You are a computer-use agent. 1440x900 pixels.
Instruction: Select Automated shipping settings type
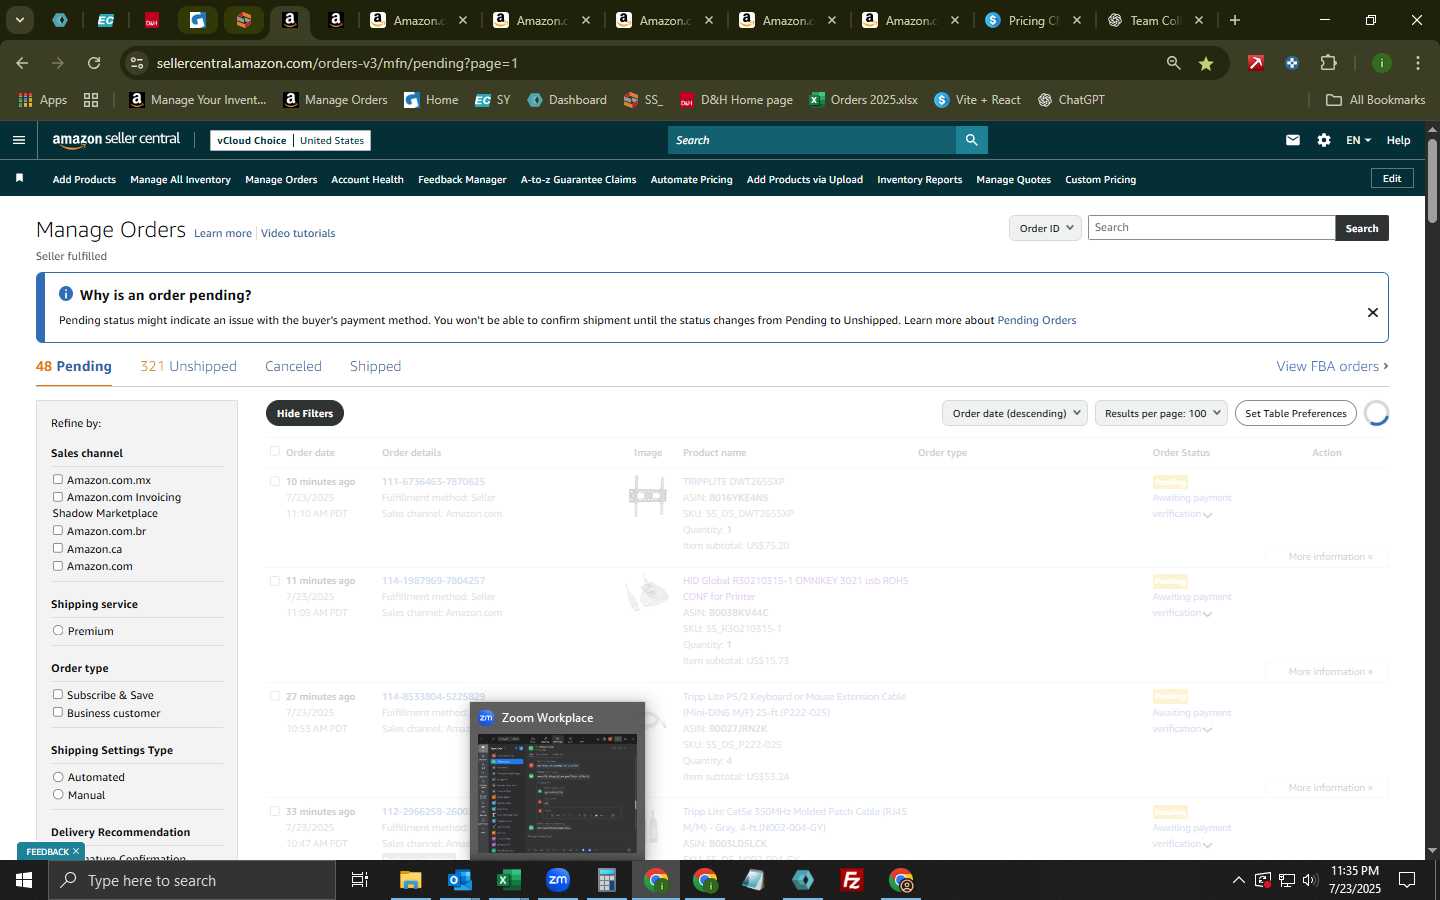(x=58, y=776)
